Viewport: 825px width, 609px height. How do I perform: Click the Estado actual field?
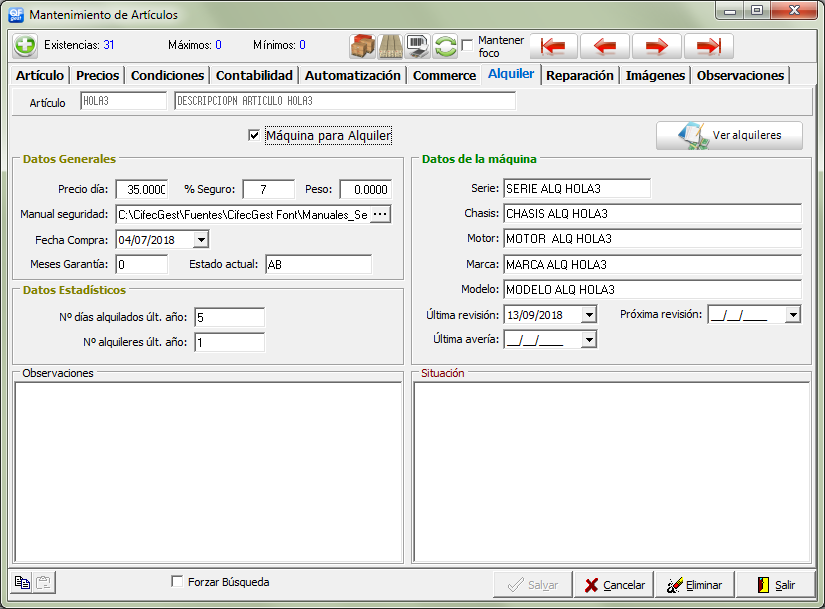pyautogui.click(x=319, y=264)
